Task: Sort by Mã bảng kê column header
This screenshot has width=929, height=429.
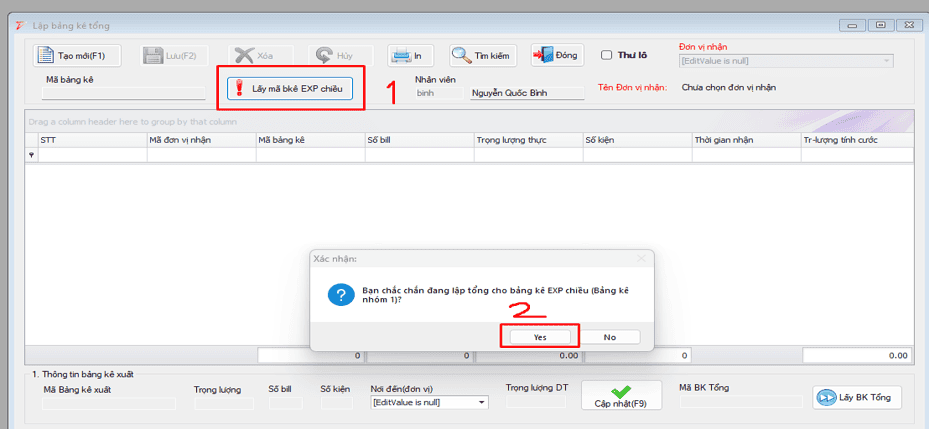Action: click(309, 141)
